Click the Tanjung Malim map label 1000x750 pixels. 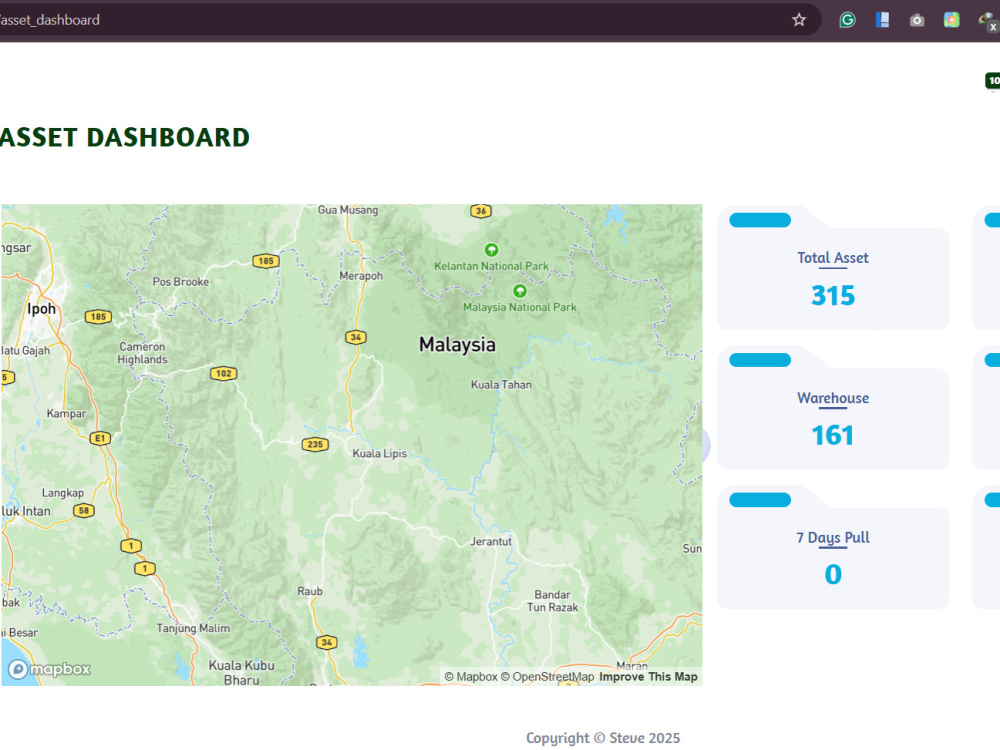[x=193, y=628]
